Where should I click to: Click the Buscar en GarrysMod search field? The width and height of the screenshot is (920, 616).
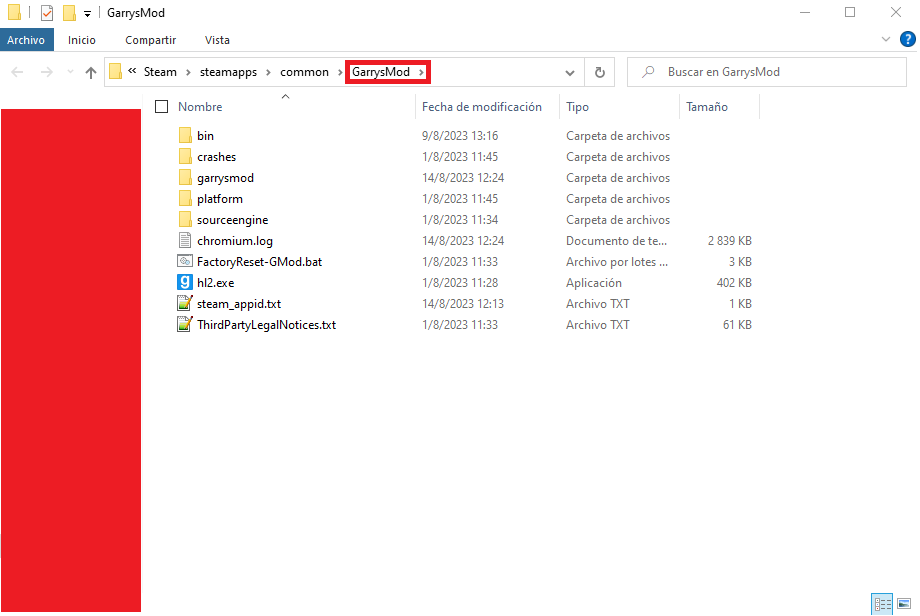767,72
